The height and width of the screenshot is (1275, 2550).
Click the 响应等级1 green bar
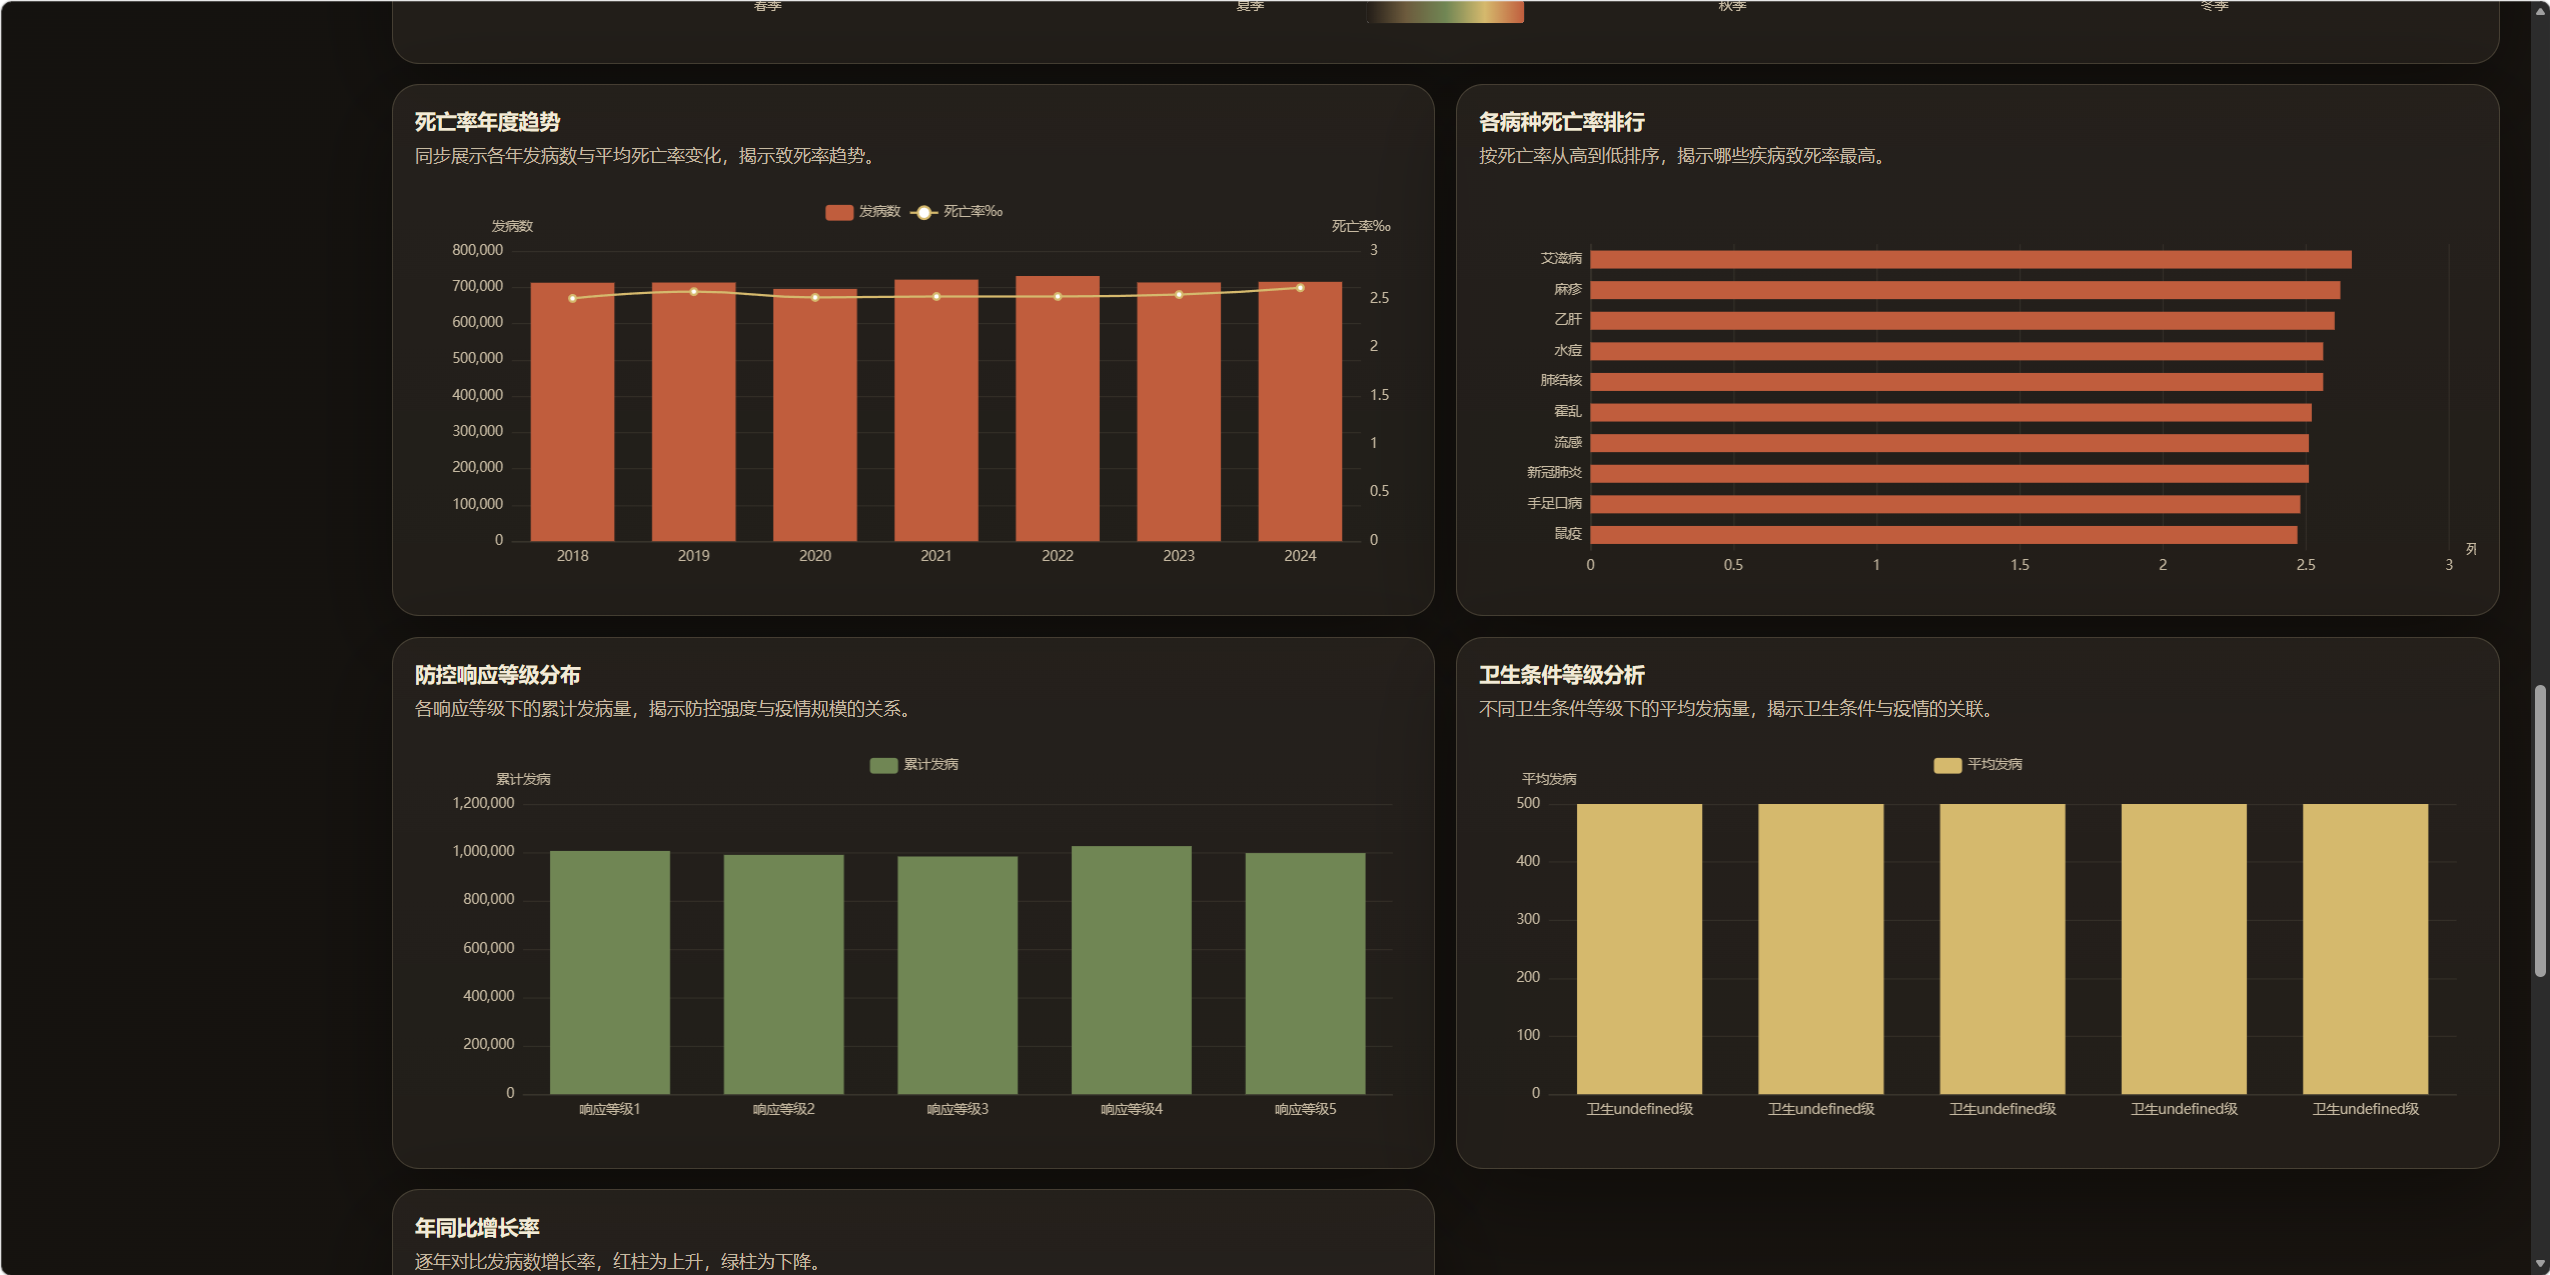click(609, 970)
